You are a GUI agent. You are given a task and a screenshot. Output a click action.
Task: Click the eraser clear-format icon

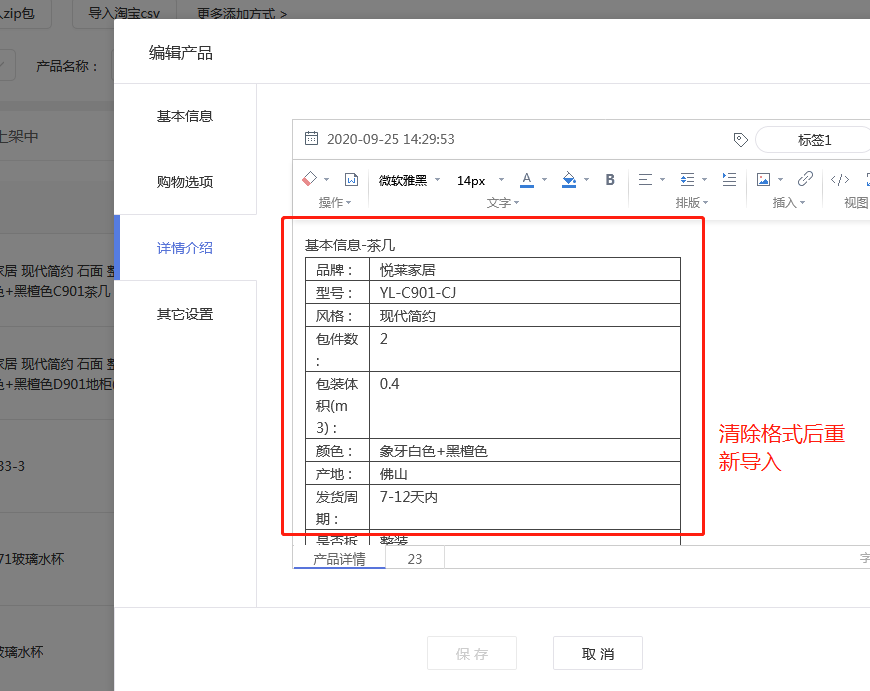(309, 179)
